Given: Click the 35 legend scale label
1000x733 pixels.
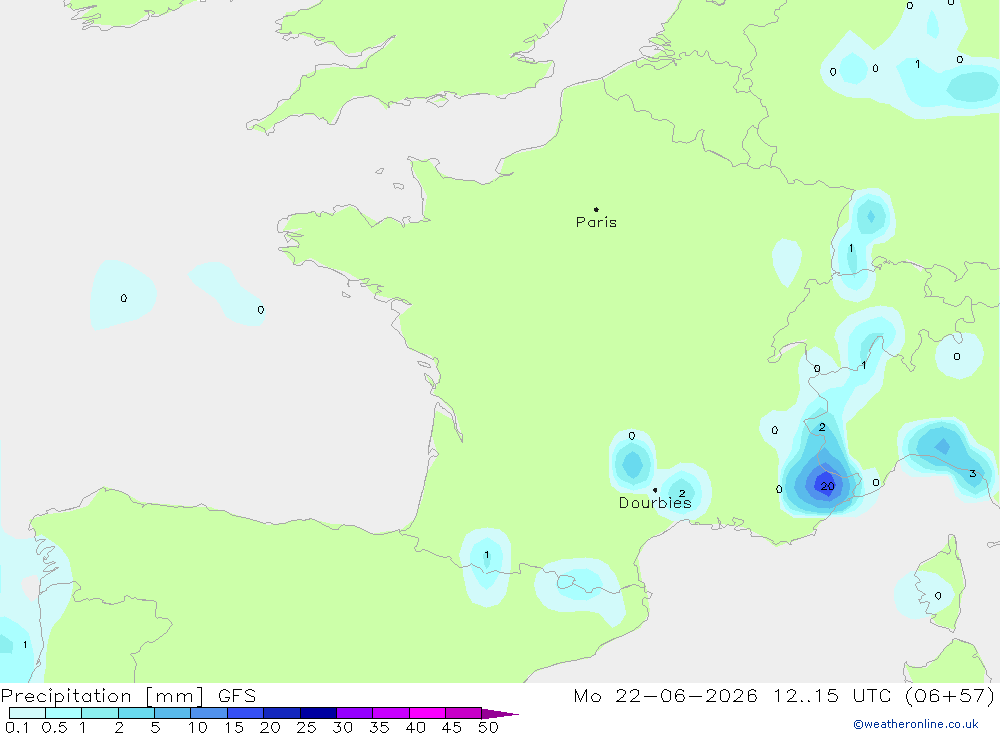Looking at the screenshot, I should [x=379, y=727].
